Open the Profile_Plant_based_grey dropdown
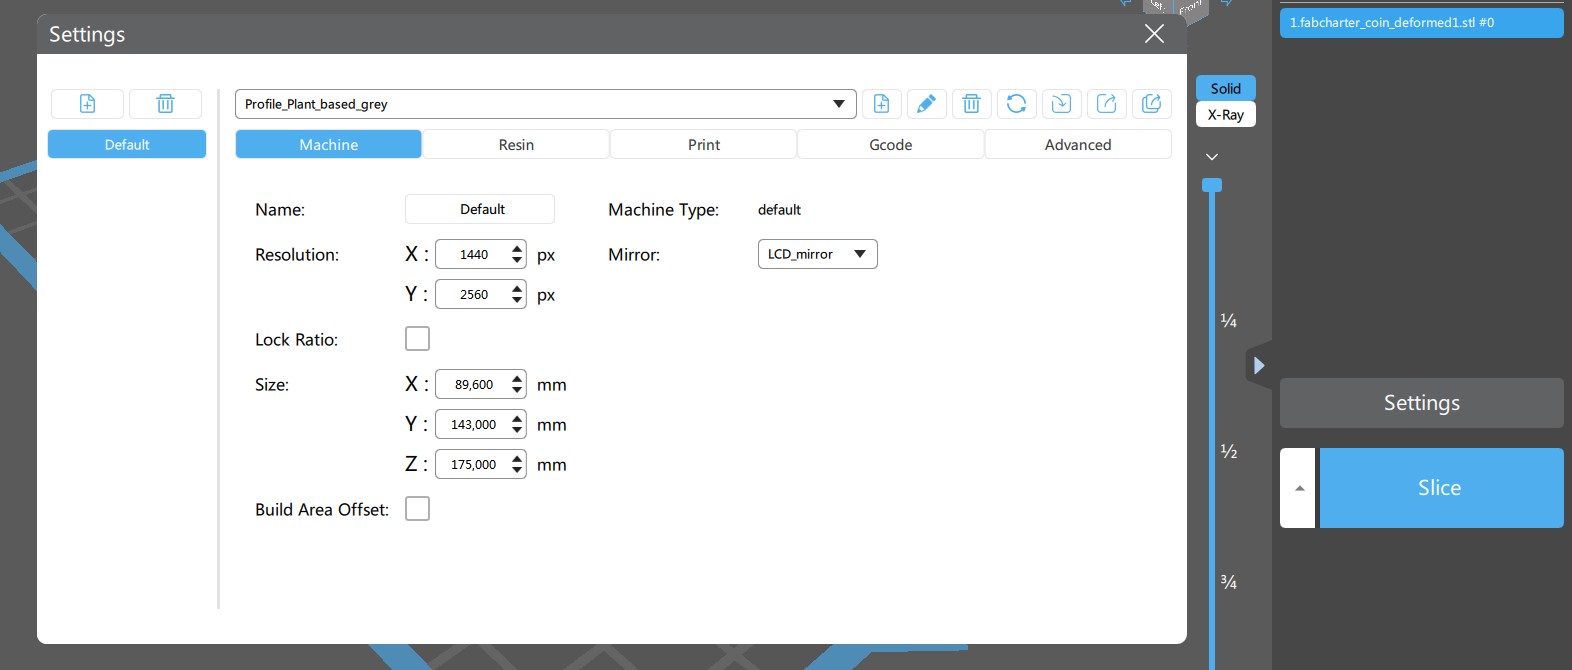Image resolution: width=1572 pixels, height=670 pixels. (546, 104)
